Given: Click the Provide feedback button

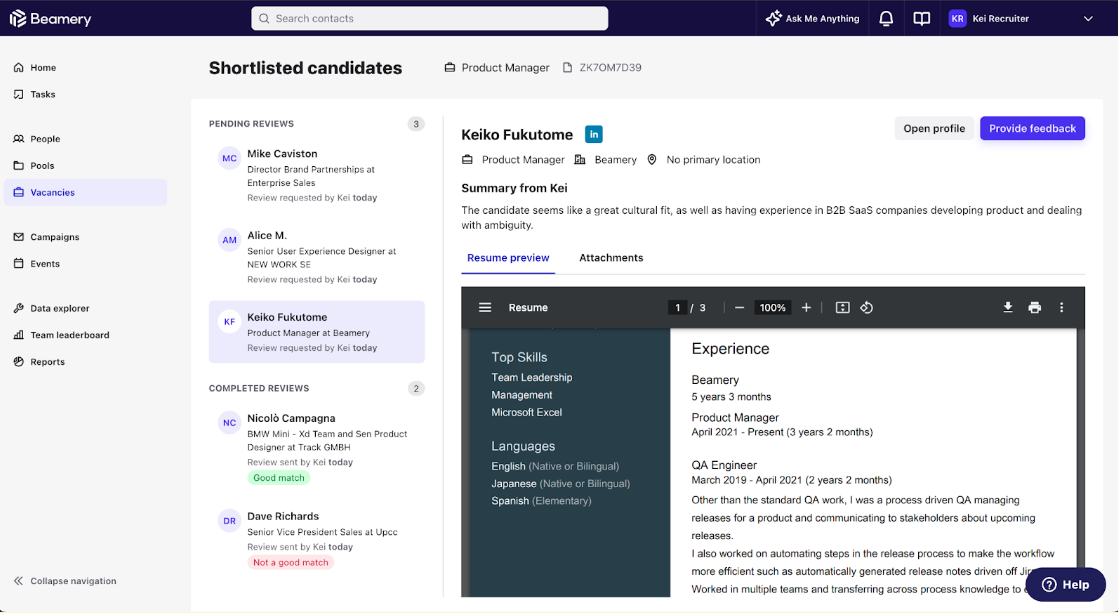Looking at the screenshot, I should tap(1032, 128).
